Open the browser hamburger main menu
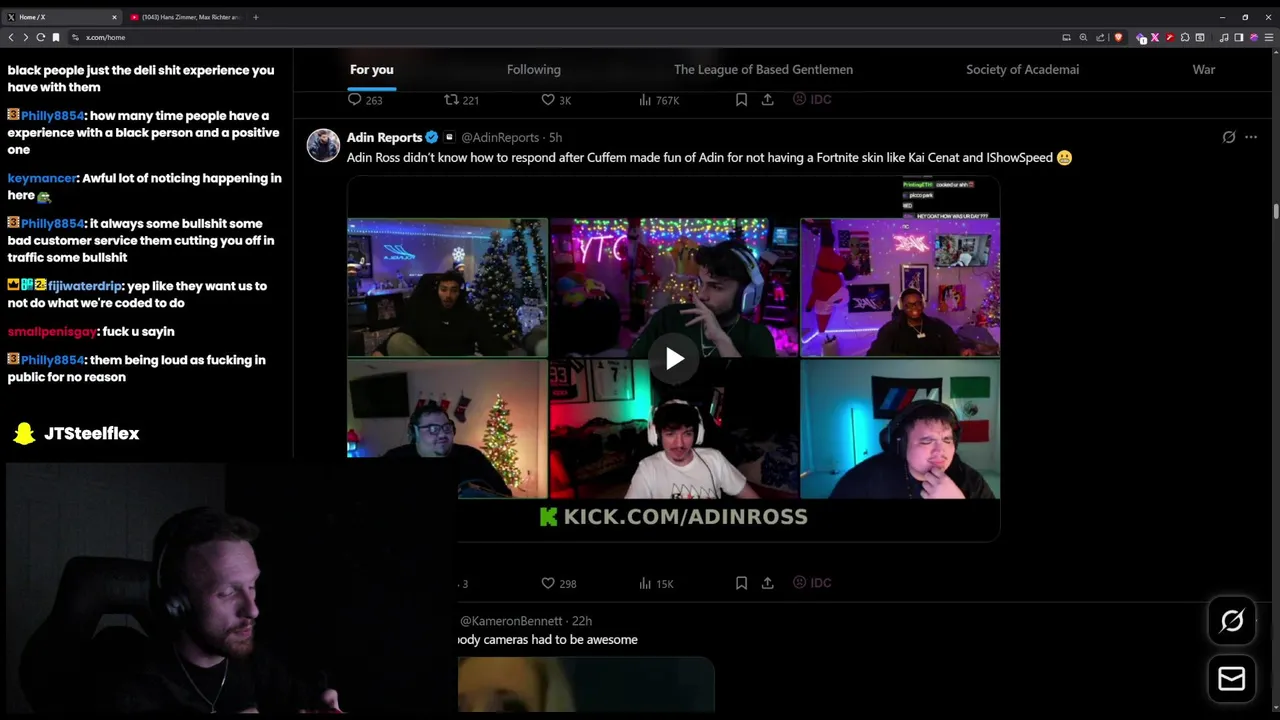The image size is (1280, 720). (x=1269, y=37)
